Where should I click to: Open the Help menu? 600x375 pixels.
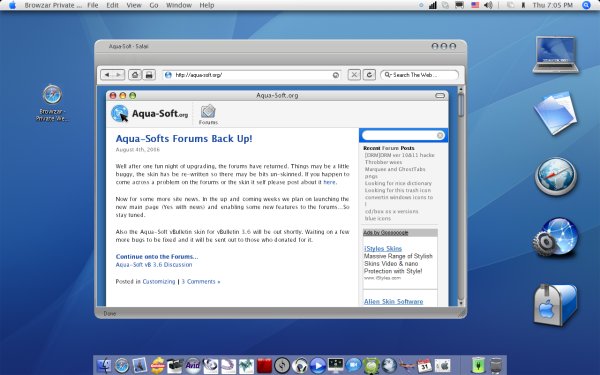[207, 5]
